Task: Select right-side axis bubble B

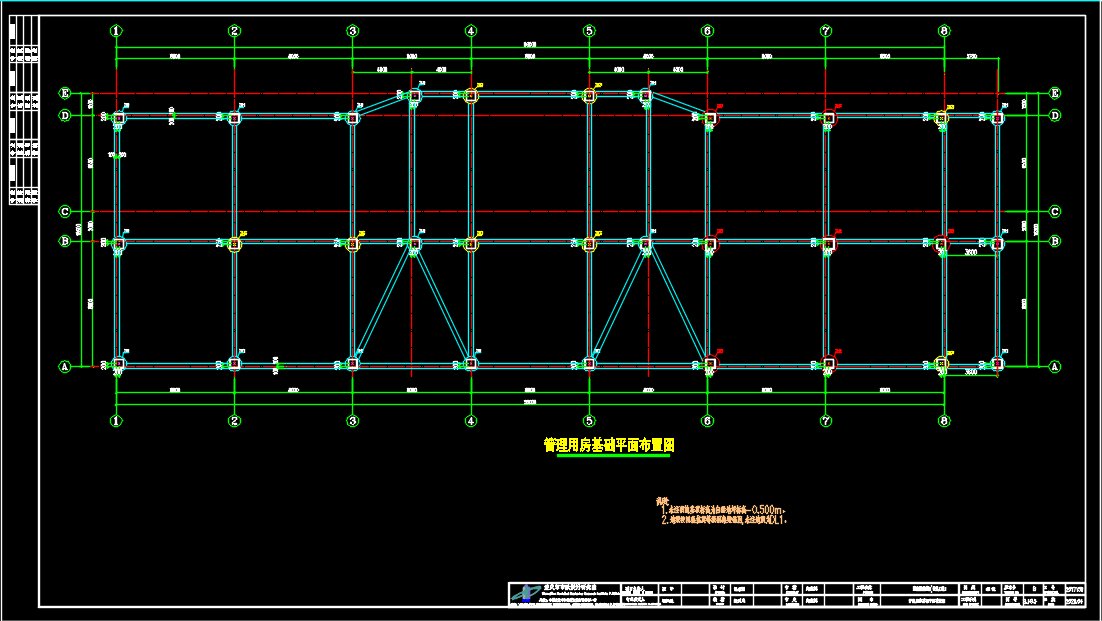Action: [1055, 241]
